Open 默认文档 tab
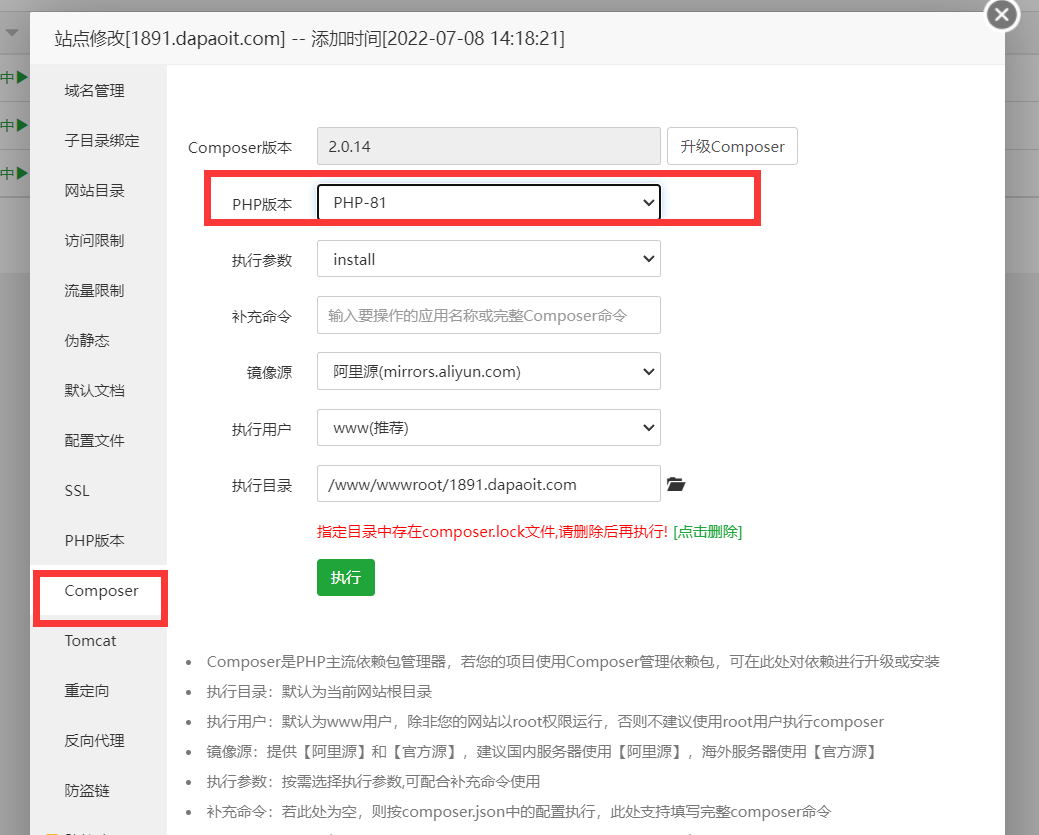The image size is (1039, 835). pos(95,391)
